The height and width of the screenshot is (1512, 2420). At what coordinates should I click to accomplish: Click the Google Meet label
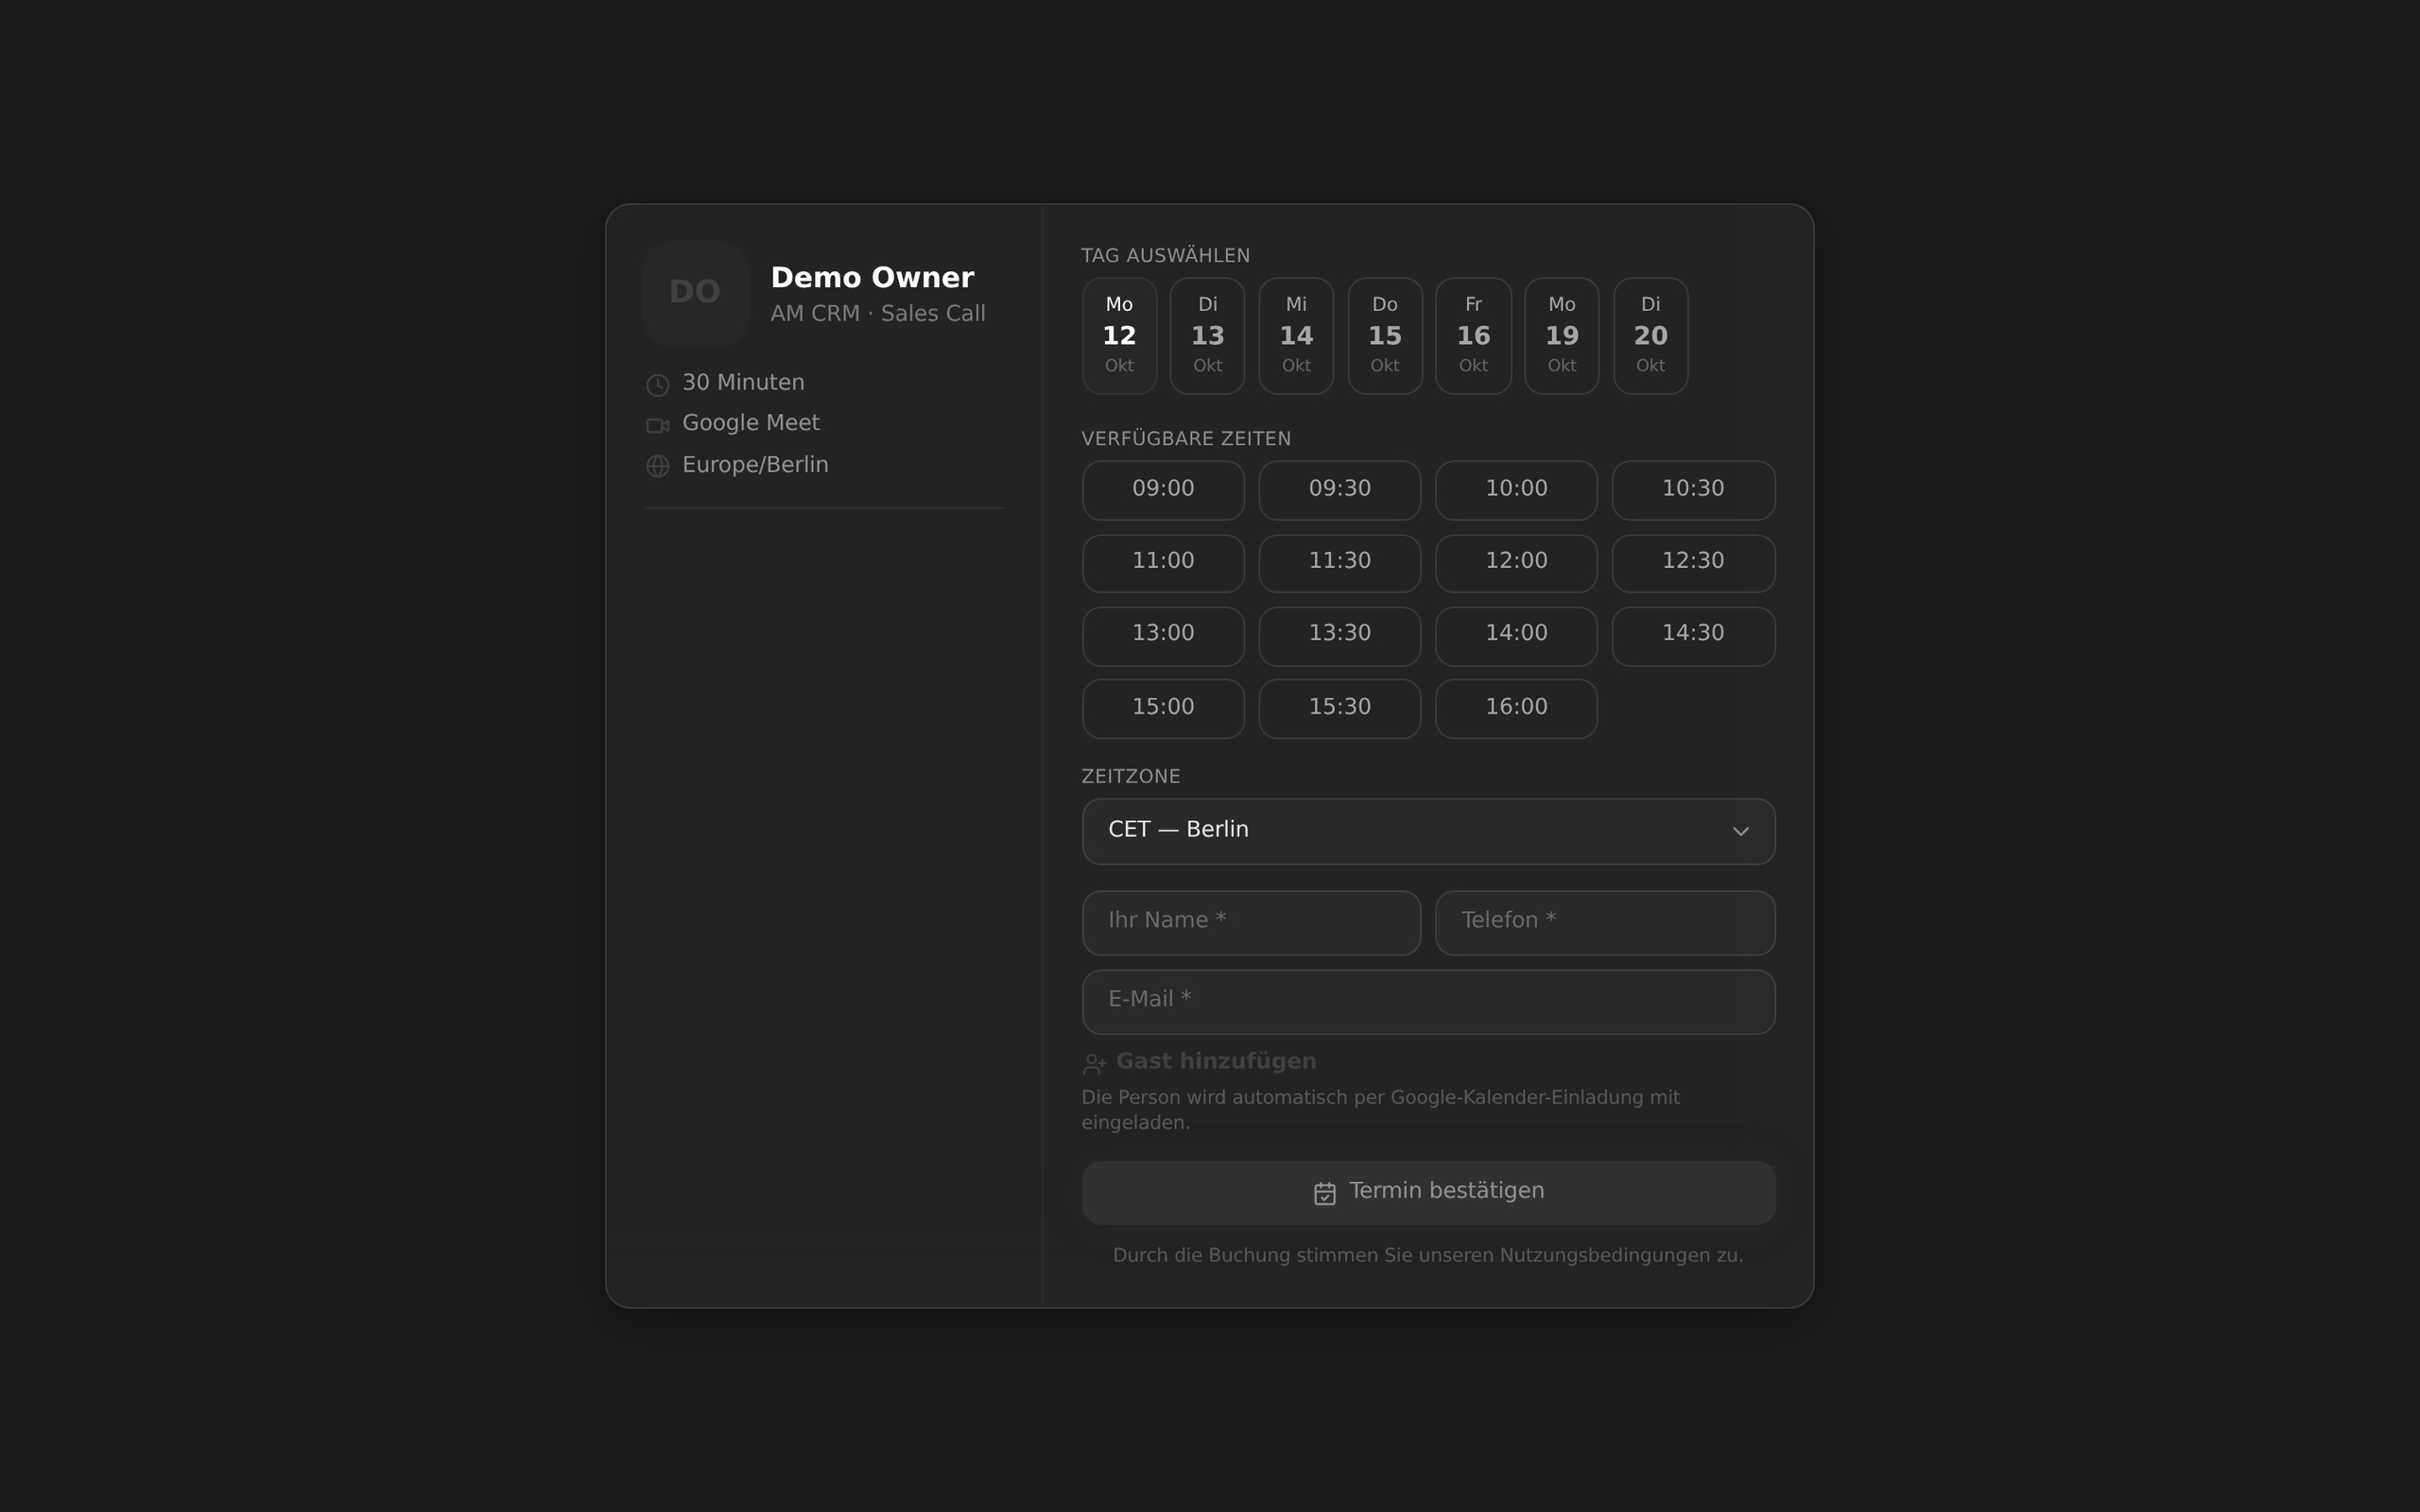(751, 424)
